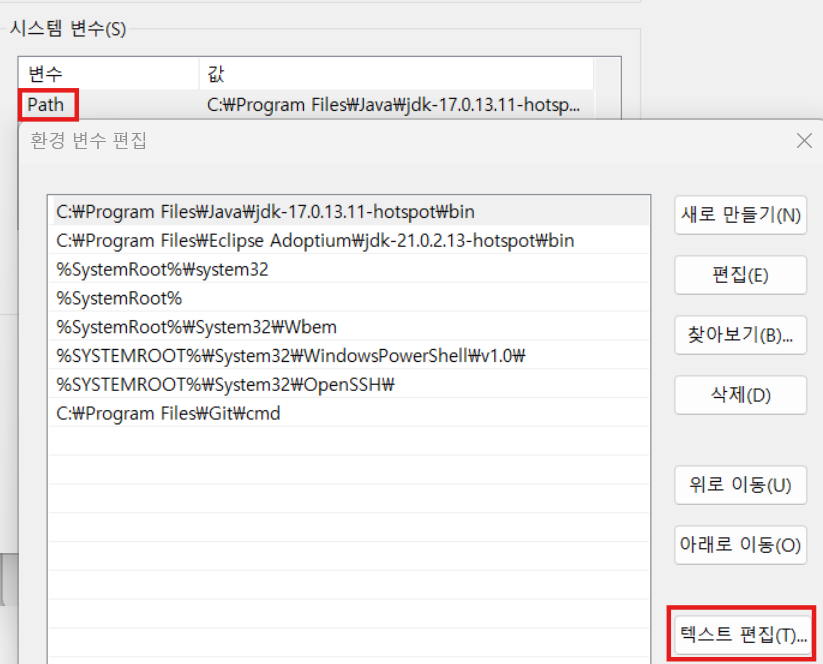Click the 편집(E) button
The height and width of the screenshot is (664, 823).
coord(740,275)
